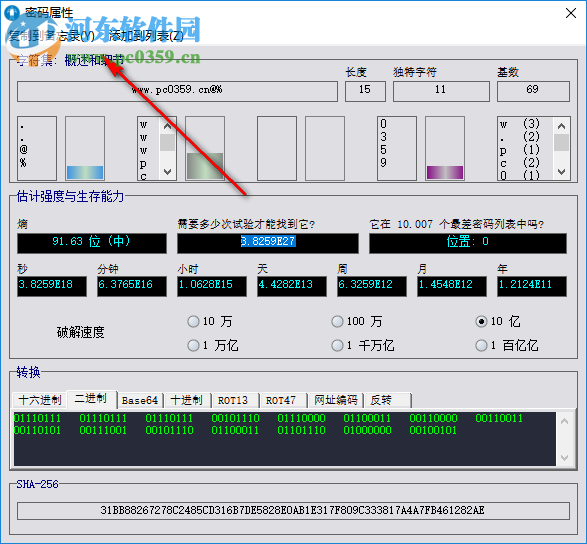This screenshot has width=587, height=544.
Task: Click the blue symbols proportion bar
Action: (85, 172)
